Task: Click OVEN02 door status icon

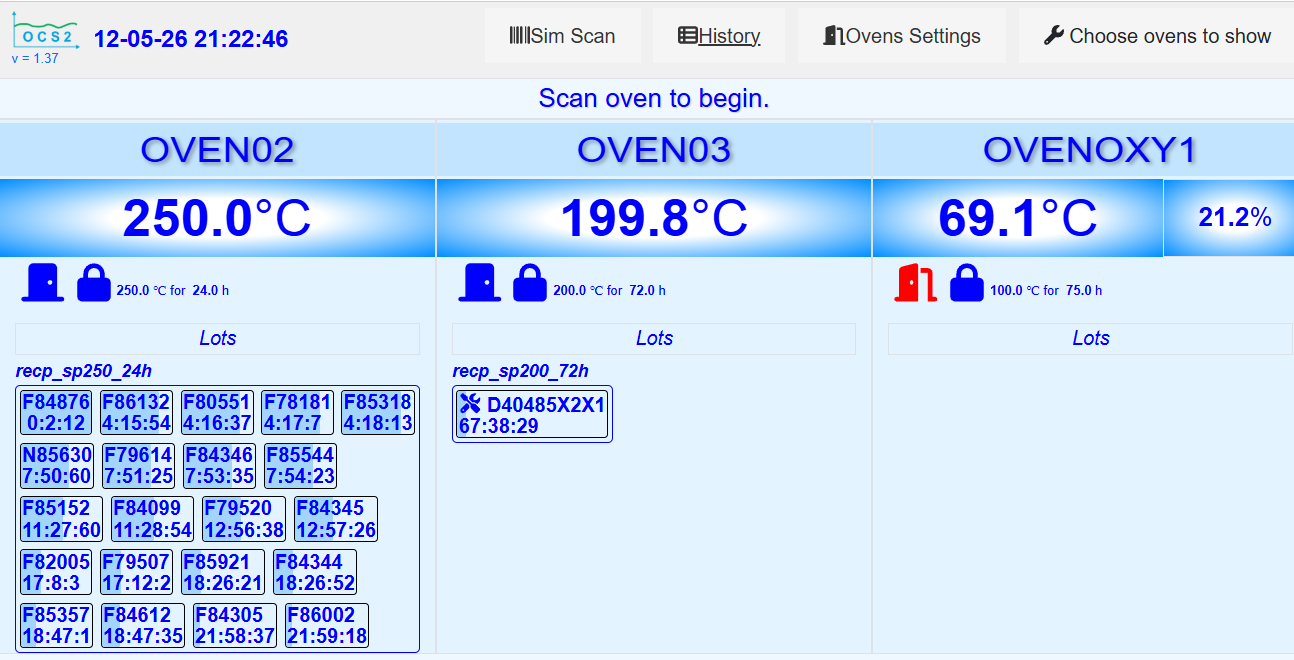Action: (x=43, y=283)
